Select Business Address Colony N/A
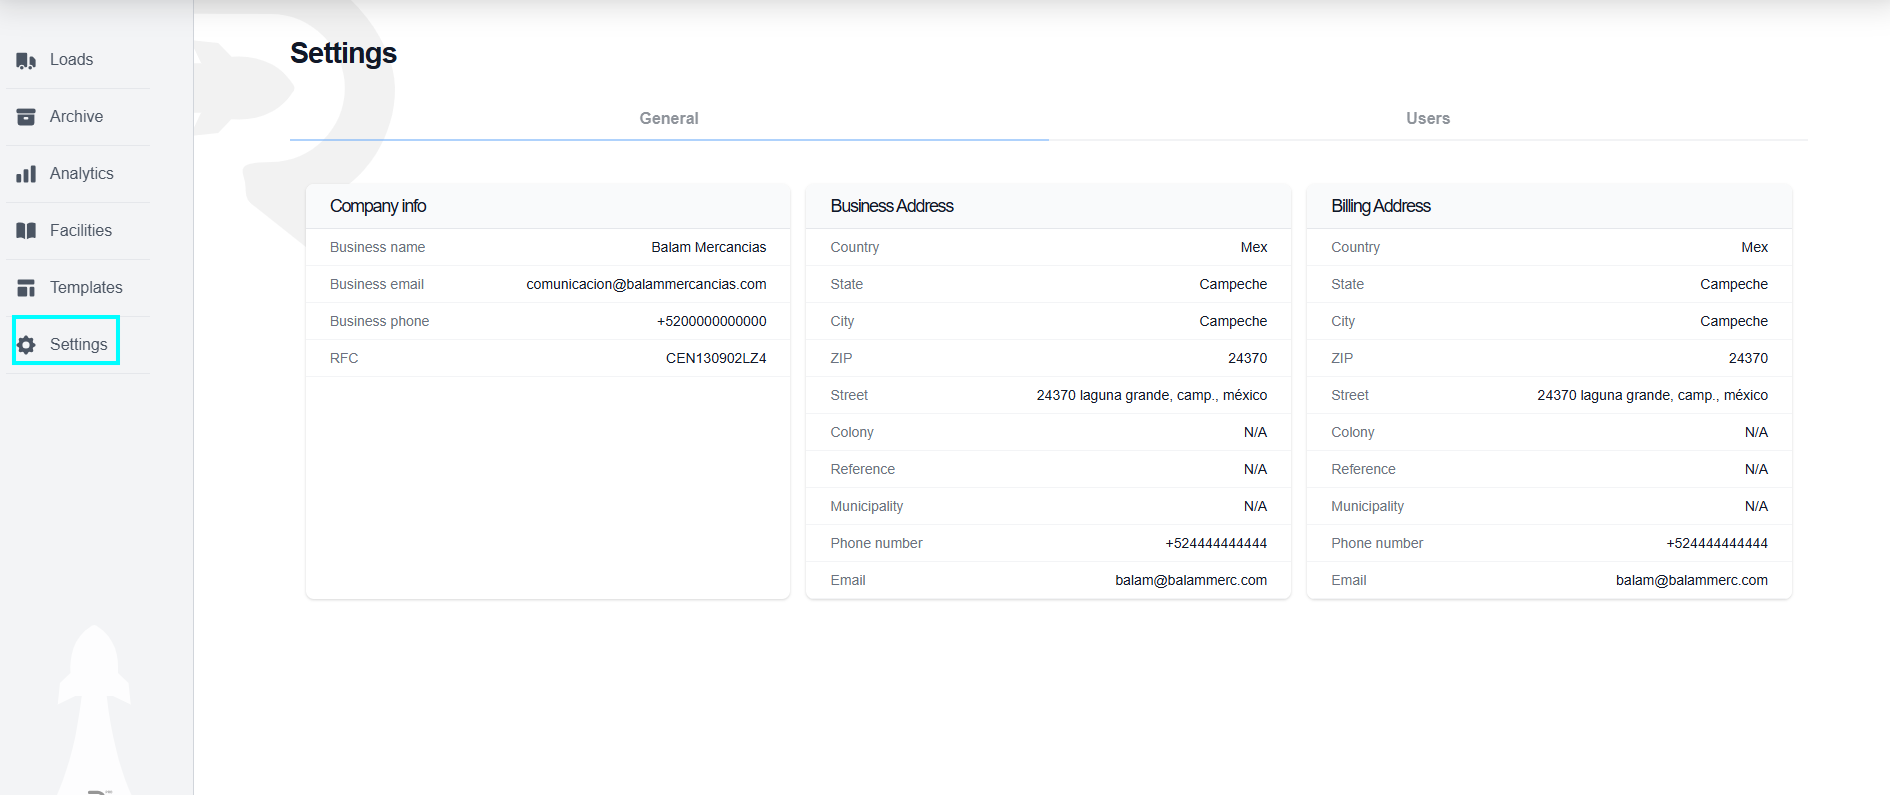Screen dimensions: 1890x795 1255,432
